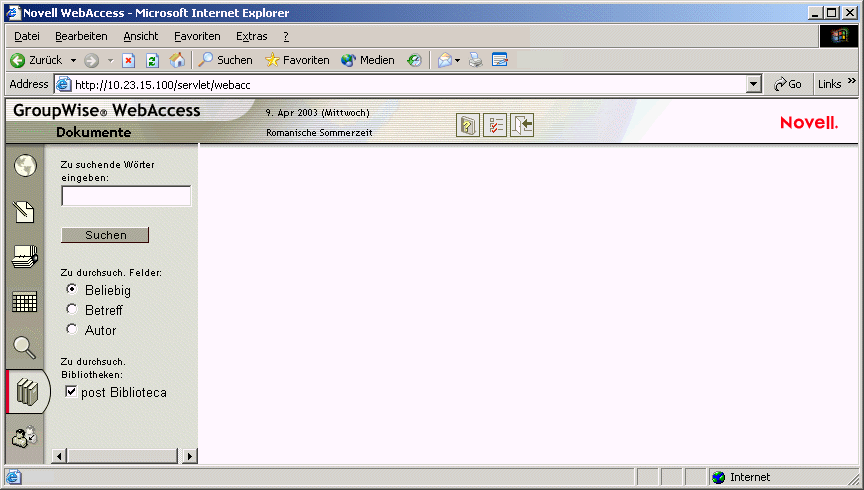Select the Betreff radio button
This screenshot has height=490, width=864.
click(x=72, y=309)
